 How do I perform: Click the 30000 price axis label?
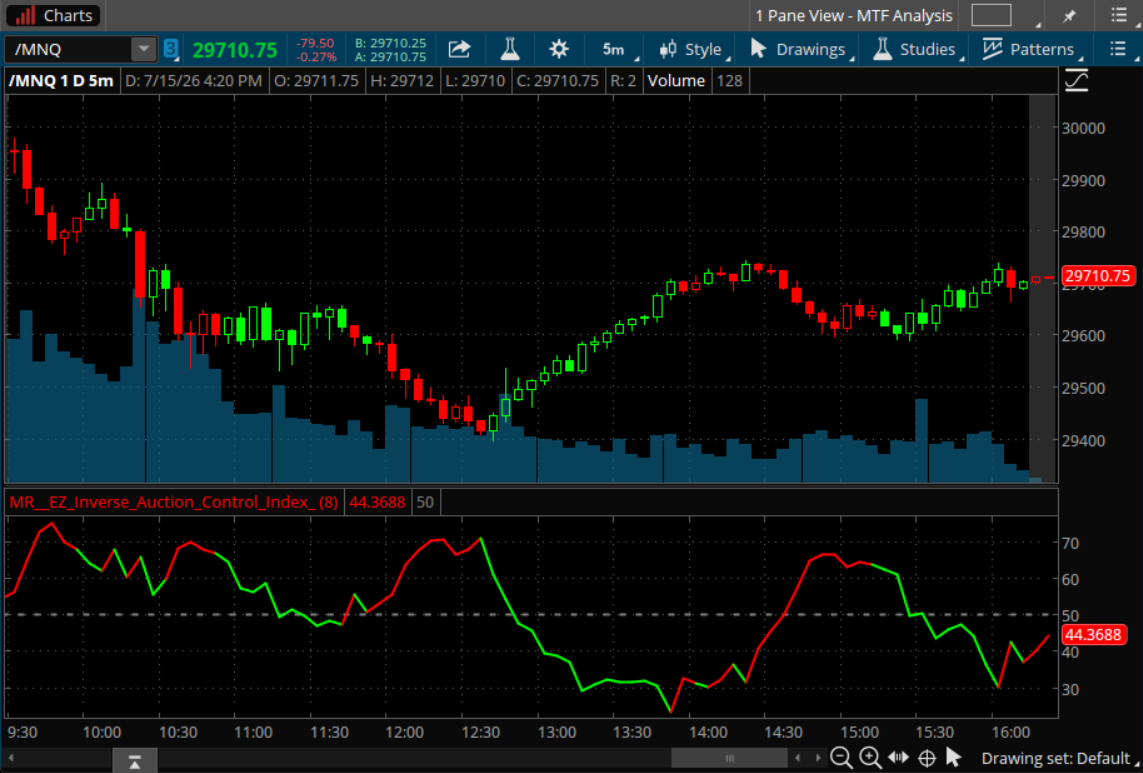1083,128
